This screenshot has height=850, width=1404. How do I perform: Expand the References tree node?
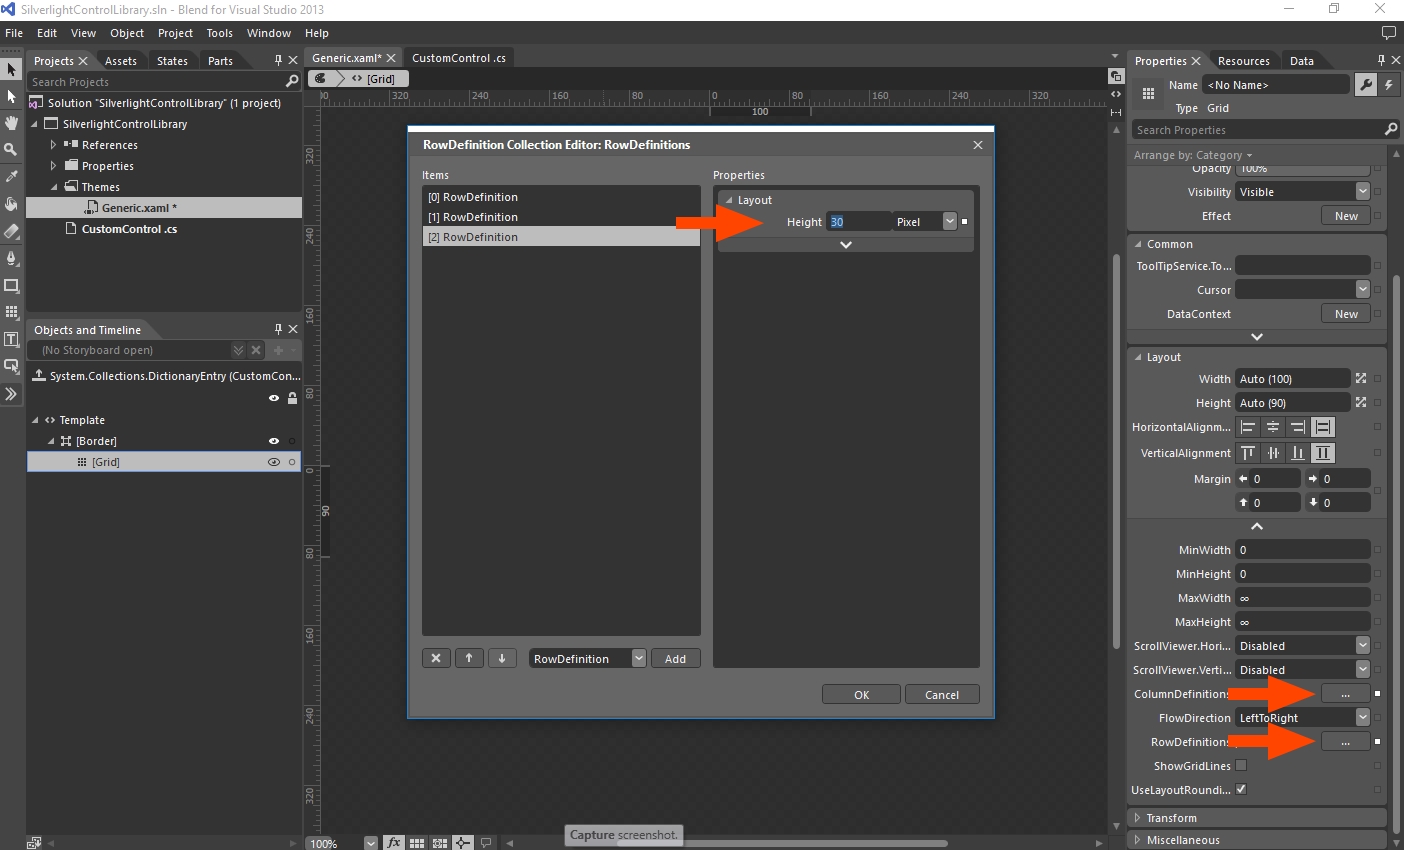point(54,145)
